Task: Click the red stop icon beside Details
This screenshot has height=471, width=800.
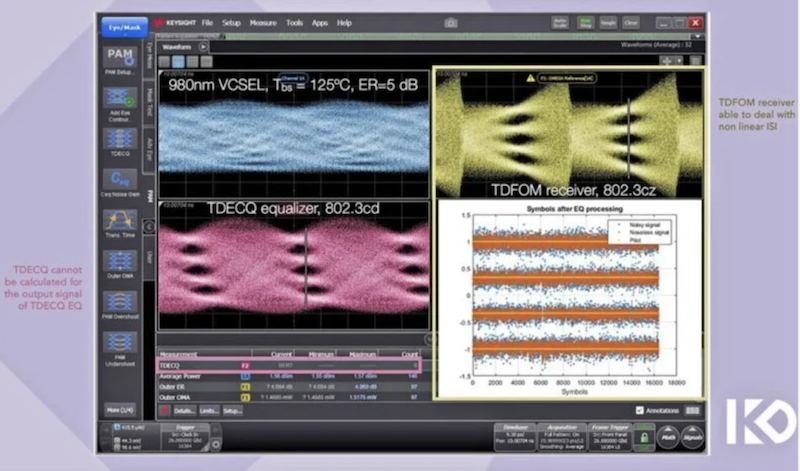Action: click(164, 410)
